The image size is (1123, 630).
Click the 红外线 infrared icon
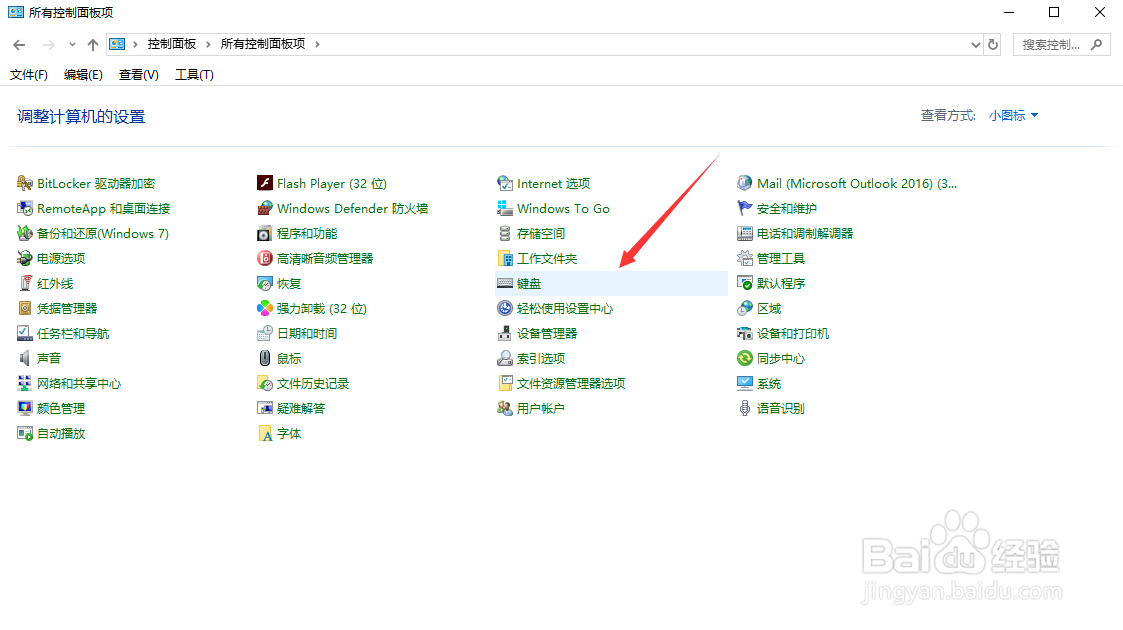click(25, 284)
